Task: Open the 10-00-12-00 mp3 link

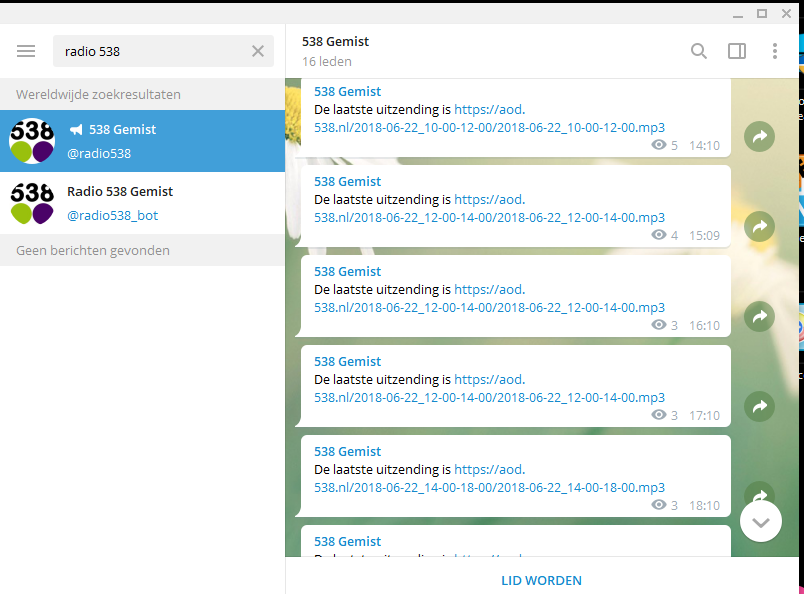Action: point(489,127)
